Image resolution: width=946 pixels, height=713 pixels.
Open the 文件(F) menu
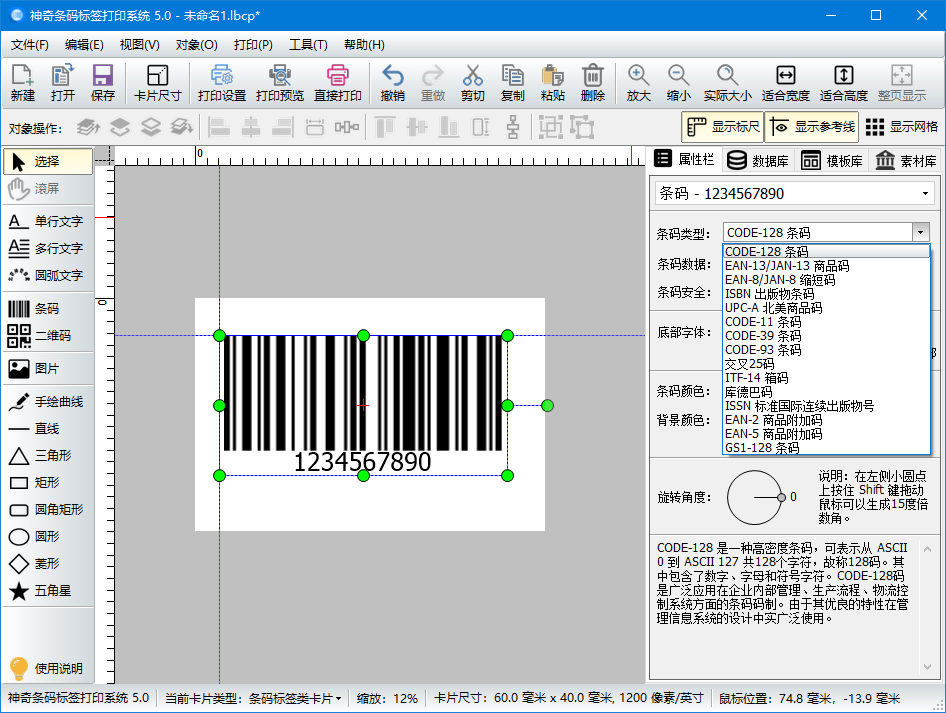pos(30,45)
